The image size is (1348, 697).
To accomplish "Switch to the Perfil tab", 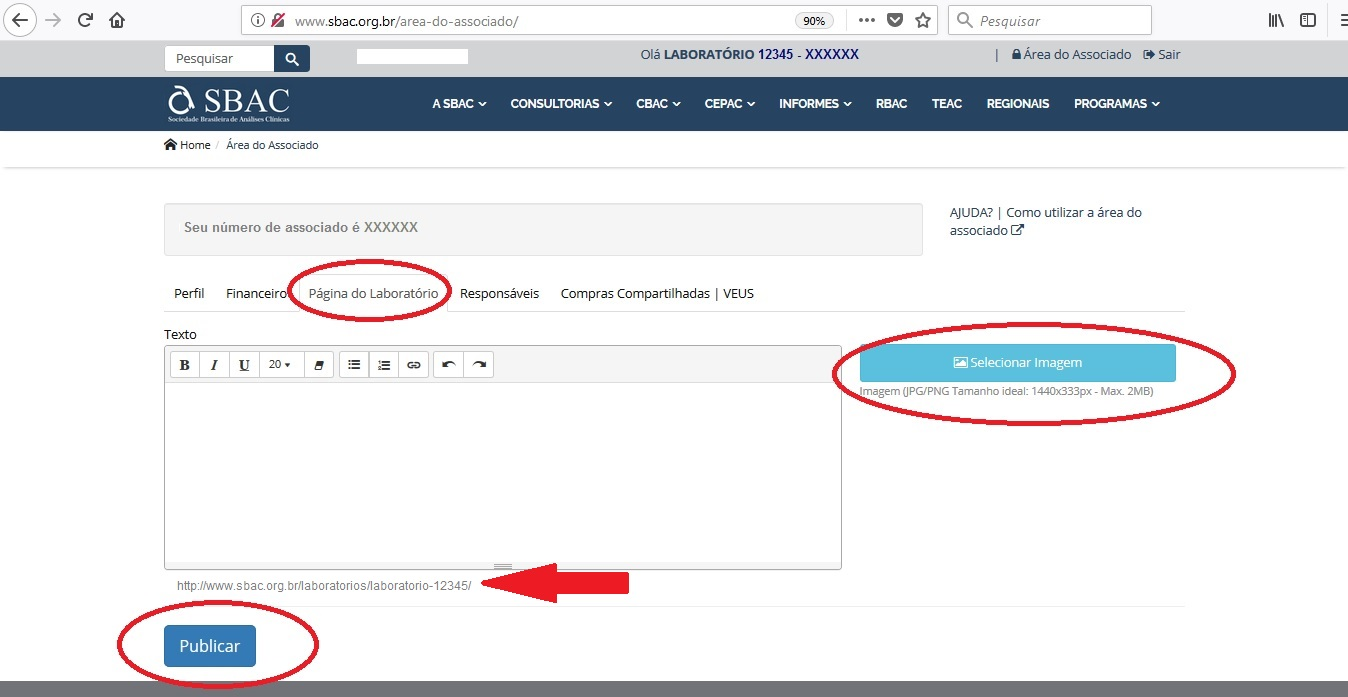I will (x=189, y=293).
